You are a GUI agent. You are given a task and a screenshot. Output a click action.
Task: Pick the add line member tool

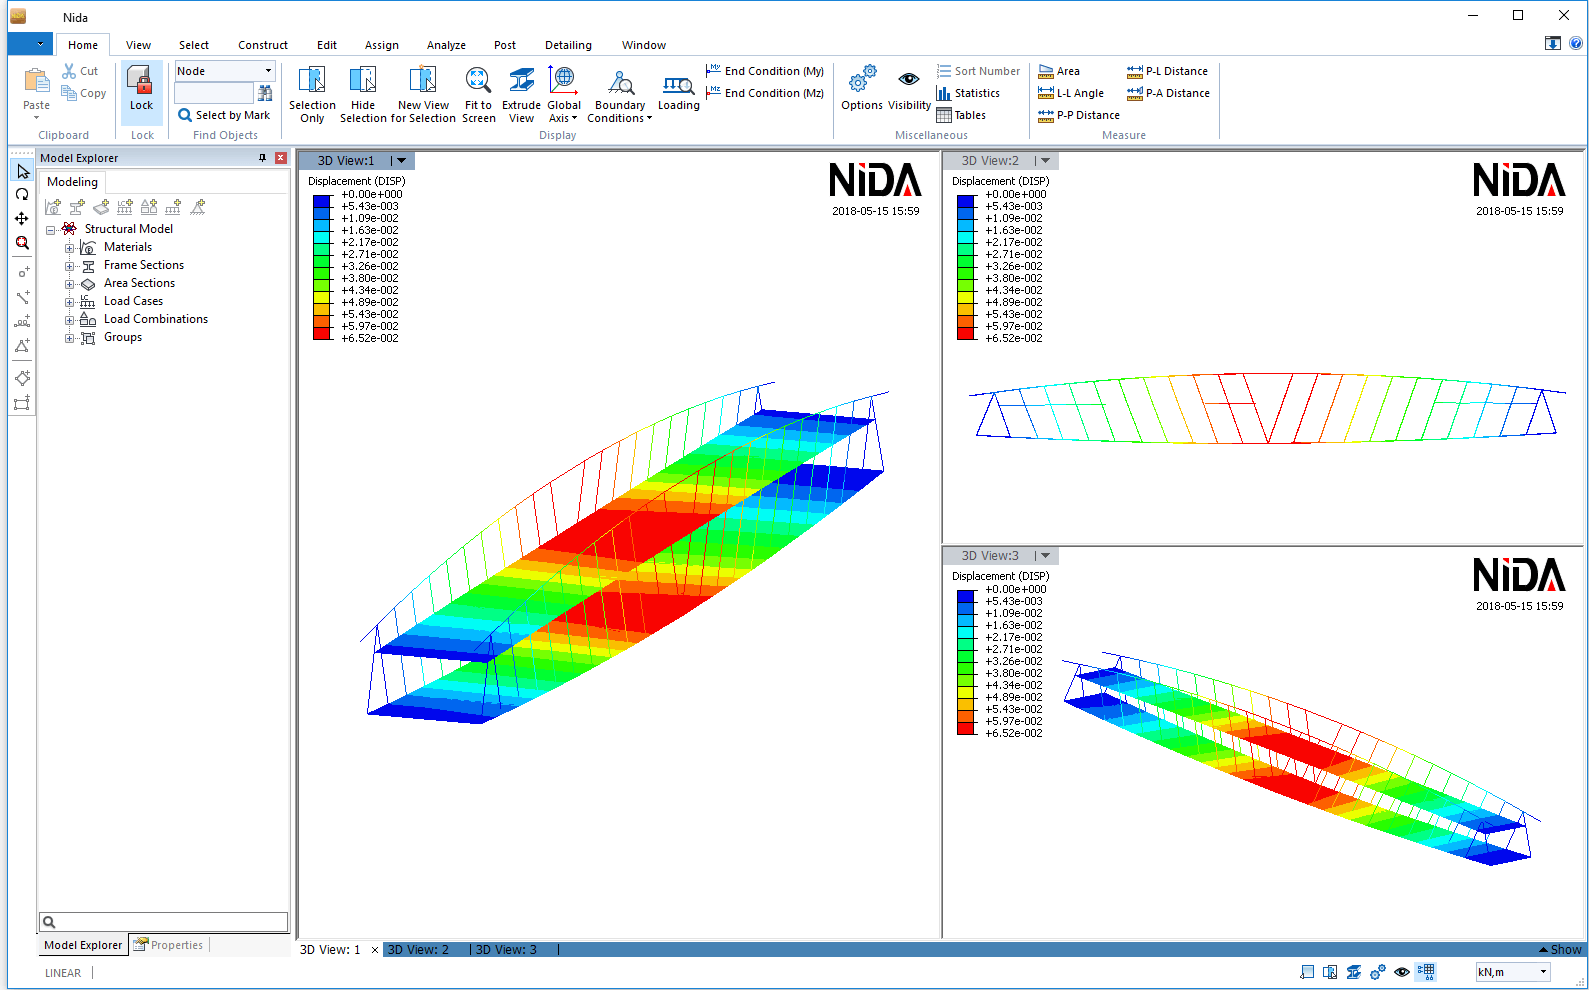point(22,297)
